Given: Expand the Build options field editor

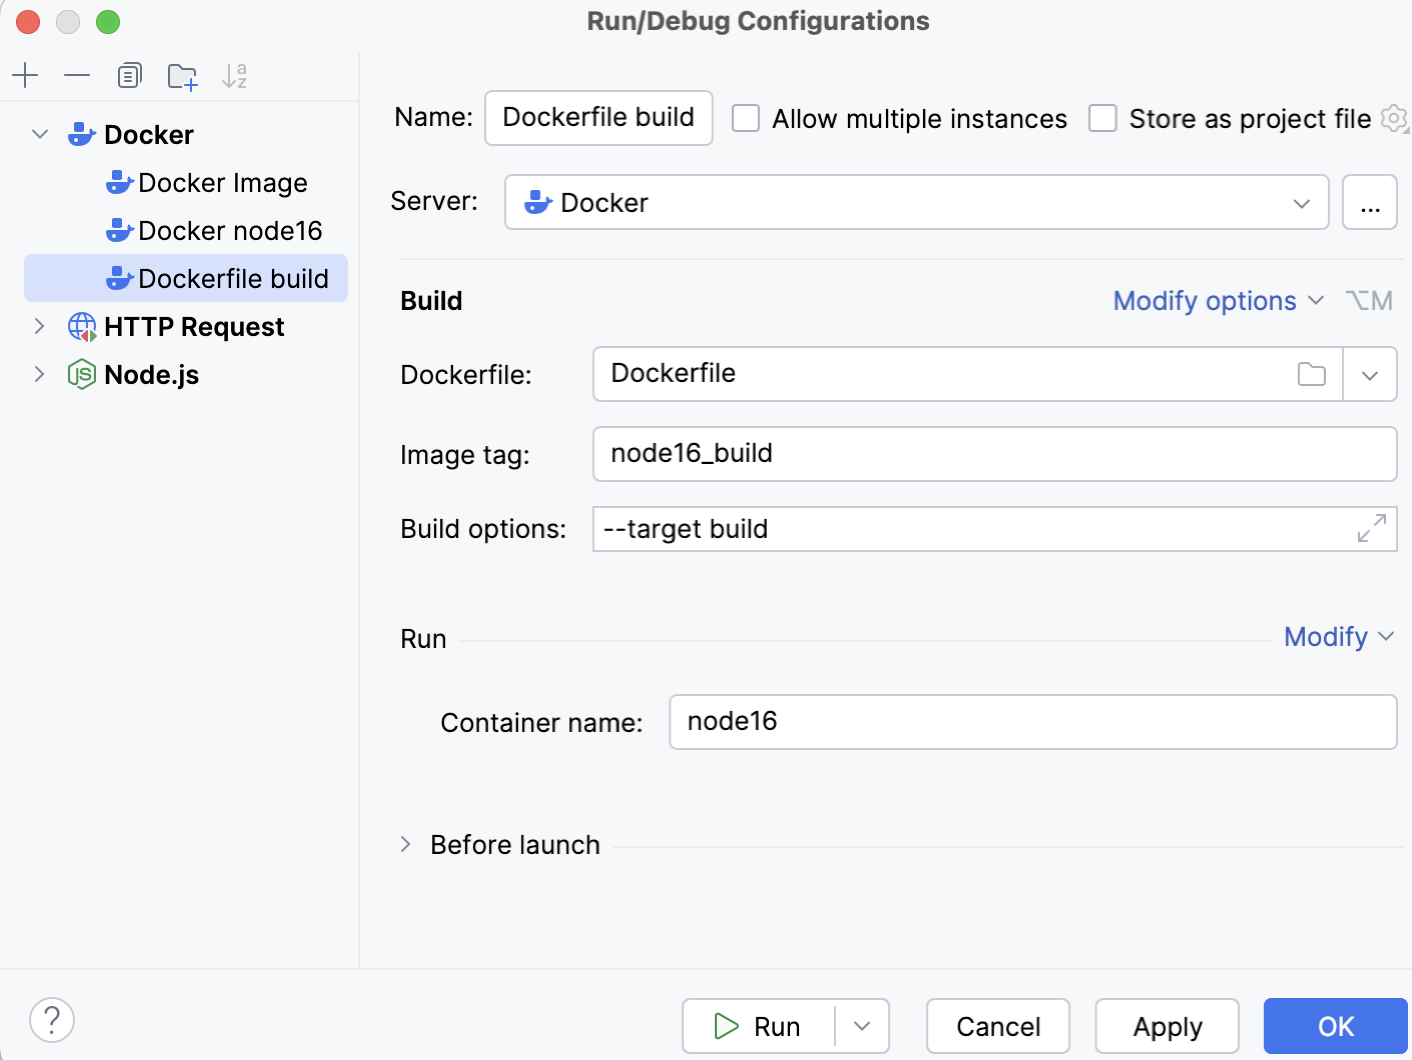Looking at the screenshot, I should click(x=1373, y=529).
